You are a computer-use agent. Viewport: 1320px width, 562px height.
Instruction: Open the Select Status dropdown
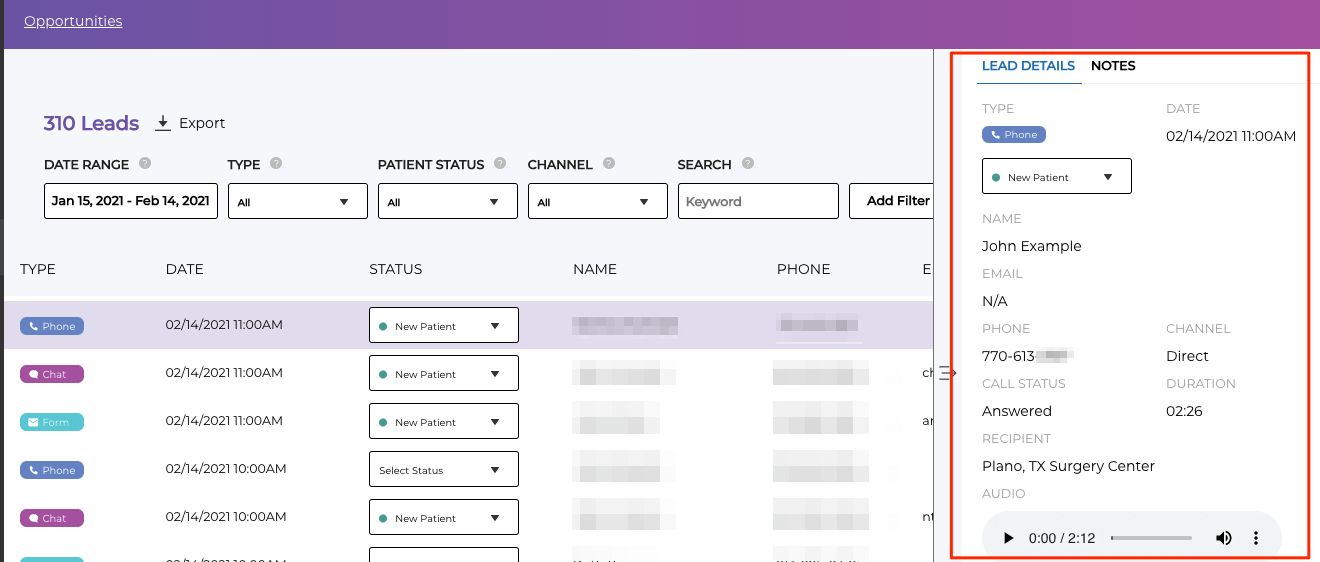pyautogui.click(x=444, y=469)
